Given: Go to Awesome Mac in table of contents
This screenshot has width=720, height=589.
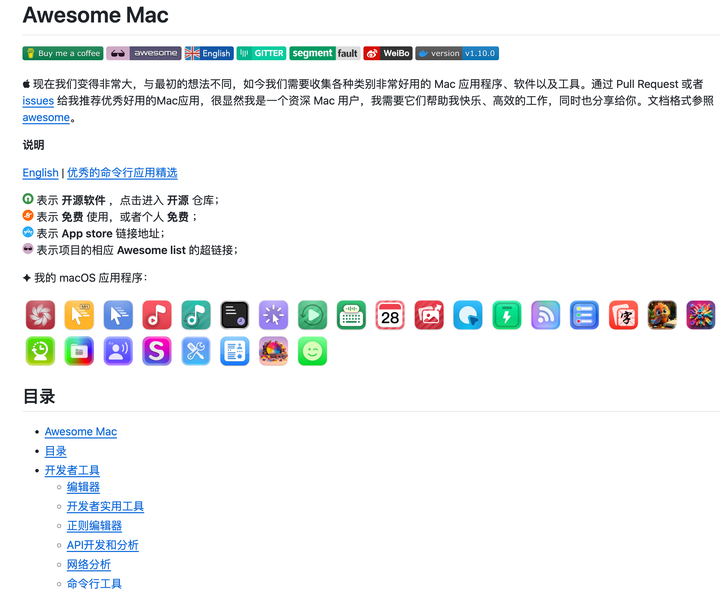Looking at the screenshot, I should [x=81, y=432].
